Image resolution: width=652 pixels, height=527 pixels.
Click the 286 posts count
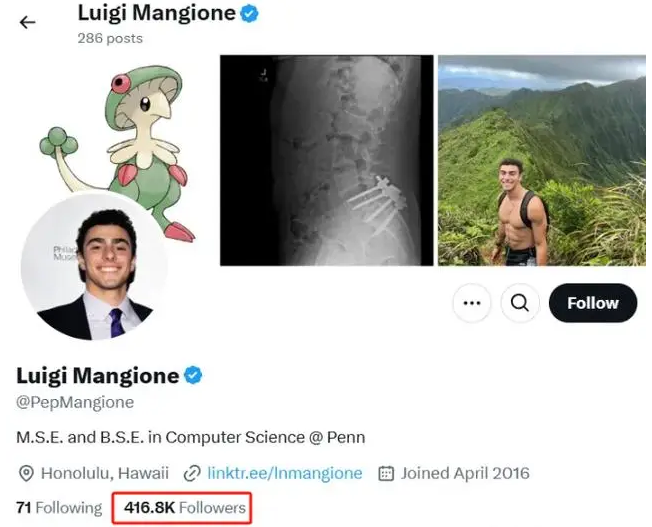(x=110, y=38)
